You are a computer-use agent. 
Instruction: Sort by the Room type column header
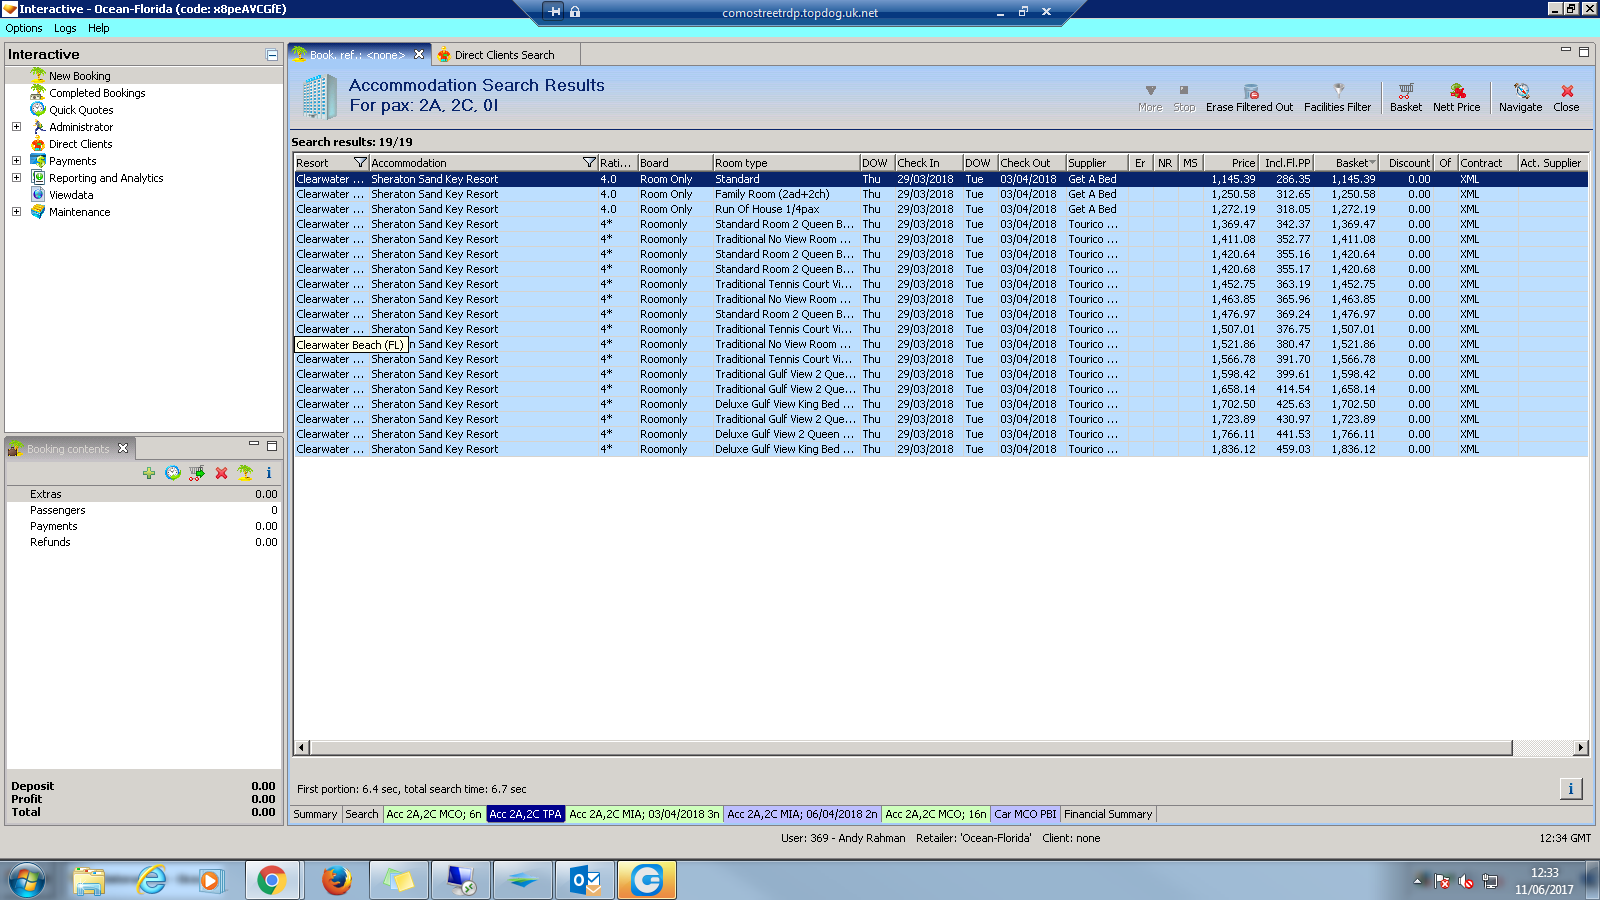pos(786,163)
